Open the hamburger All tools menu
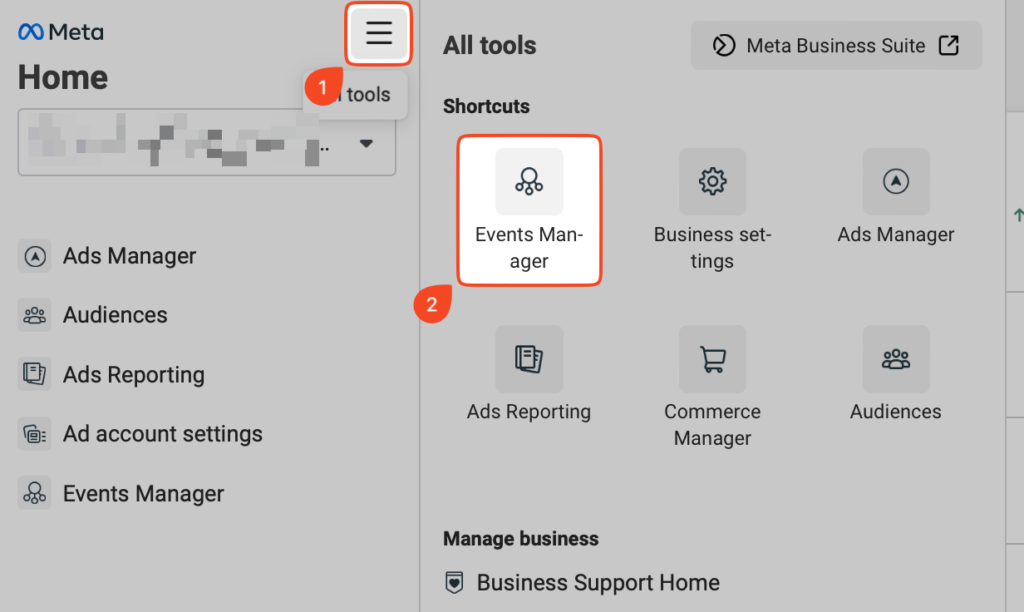1024x612 pixels. 379,33
